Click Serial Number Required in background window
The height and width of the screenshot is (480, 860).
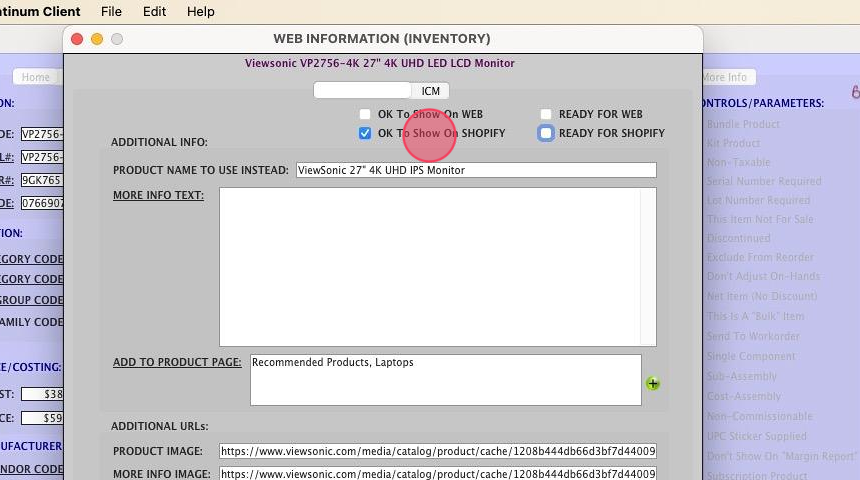(x=764, y=181)
